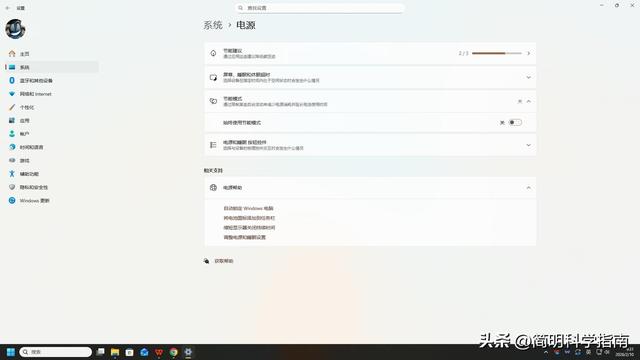Click the back arrow beside 设置
Image resolution: width=640 pixels, height=360 pixels.
[8, 8]
